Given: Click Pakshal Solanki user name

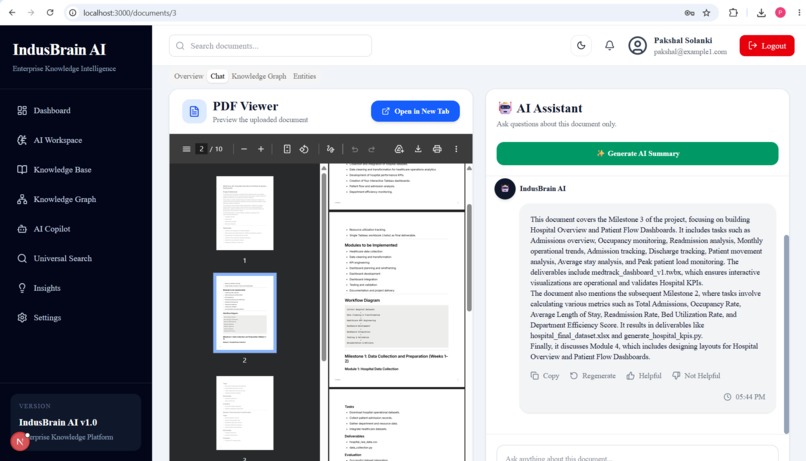Looking at the screenshot, I should pos(683,40).
